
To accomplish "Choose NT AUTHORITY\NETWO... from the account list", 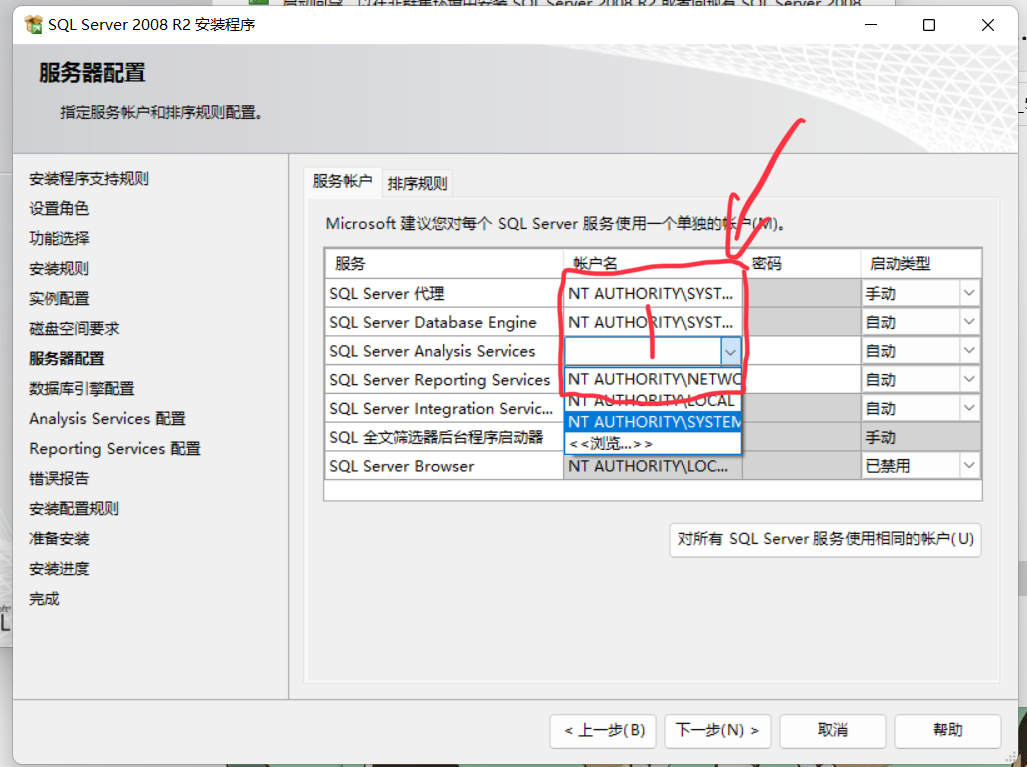I will 653,379.
